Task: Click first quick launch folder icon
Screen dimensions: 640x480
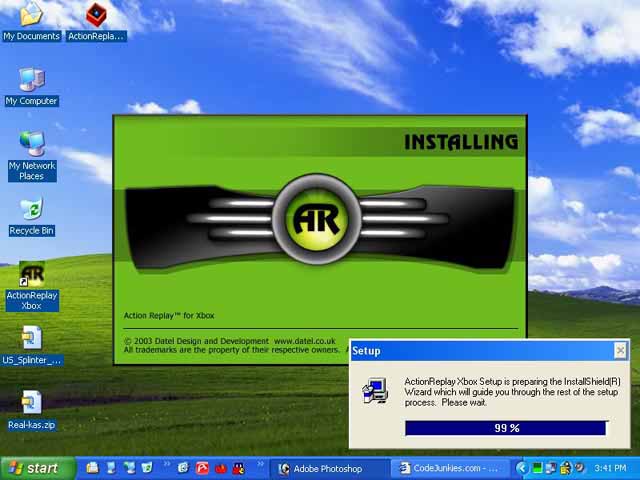Action: 92,468
